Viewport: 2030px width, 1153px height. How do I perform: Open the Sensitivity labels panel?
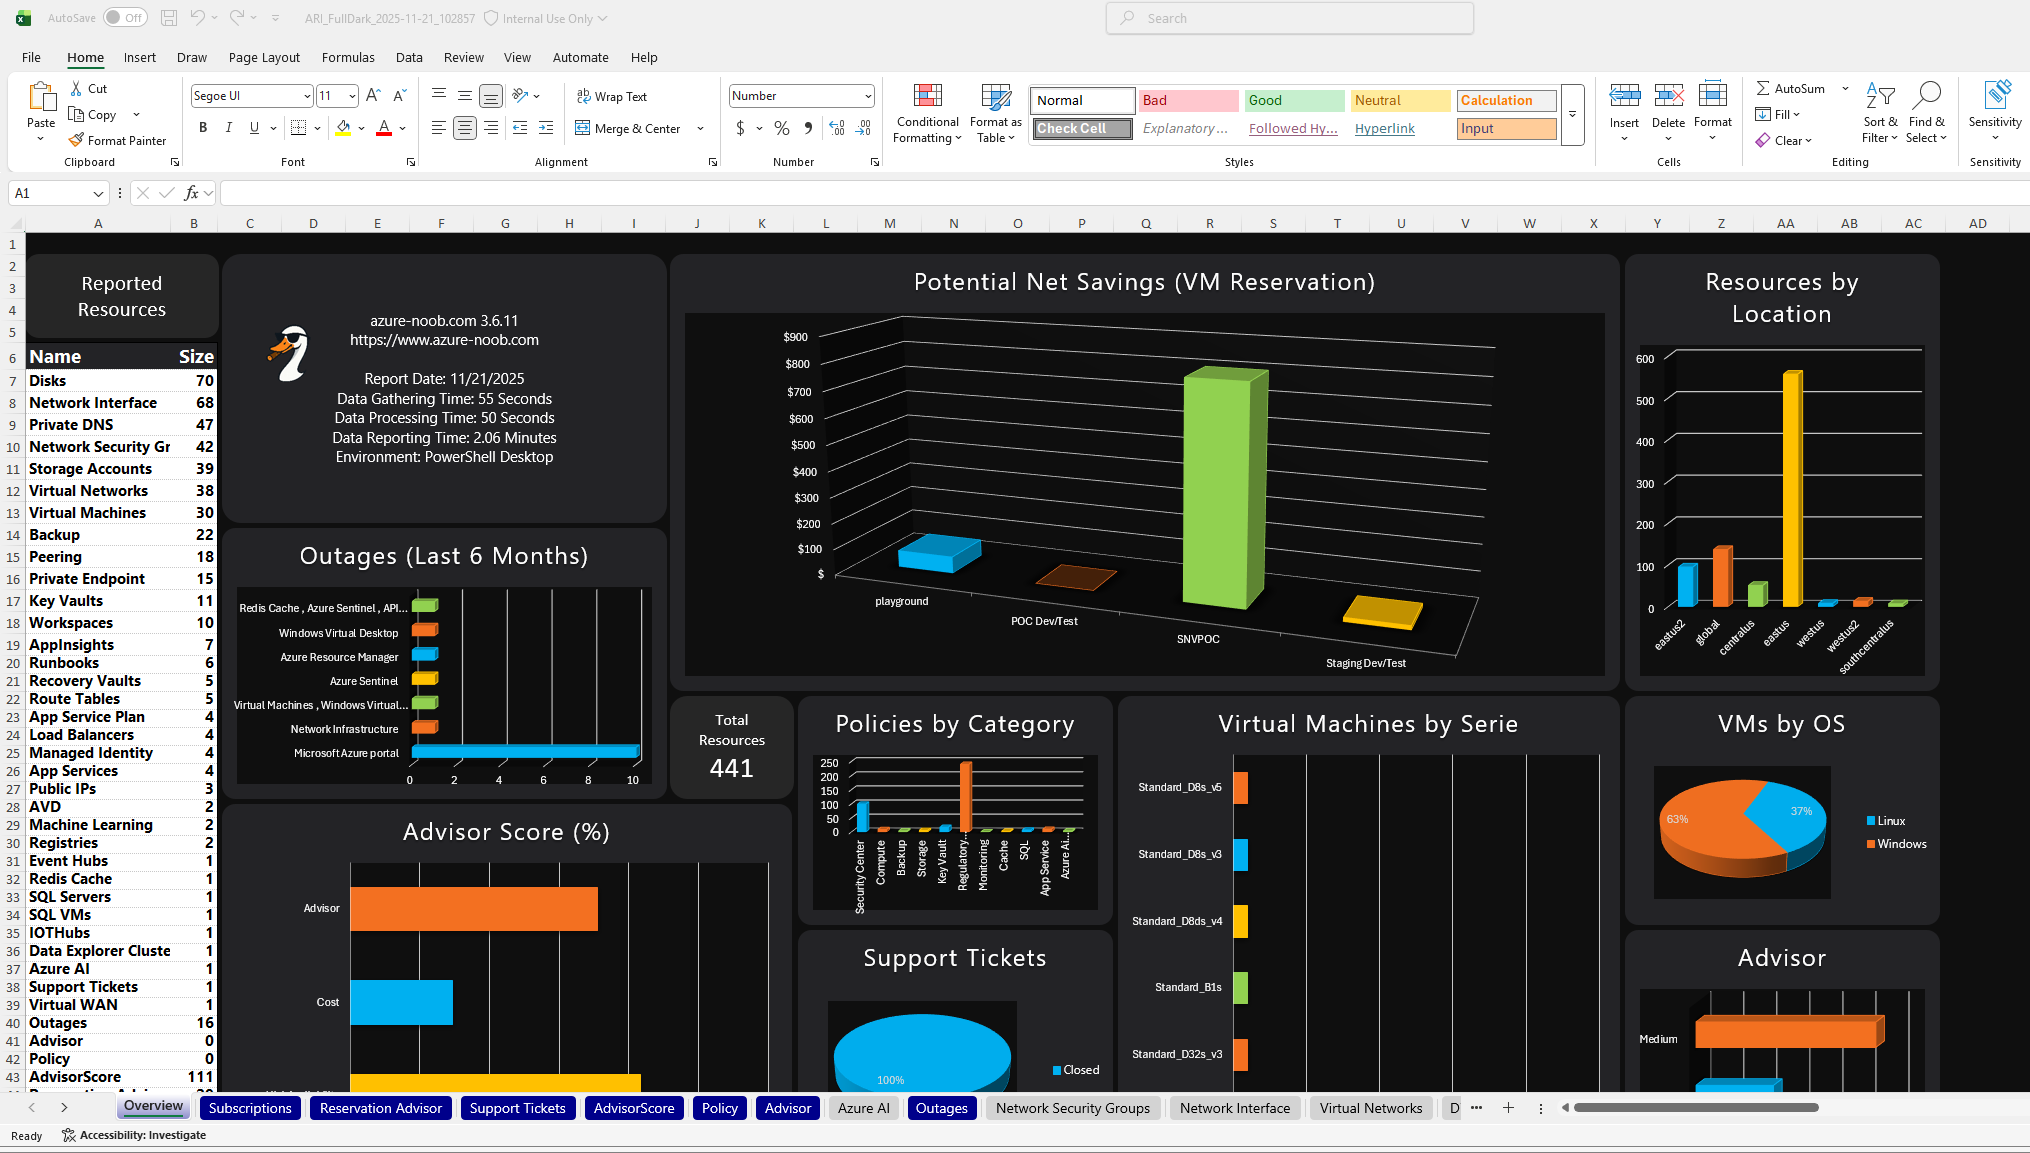coord(1994,110)
